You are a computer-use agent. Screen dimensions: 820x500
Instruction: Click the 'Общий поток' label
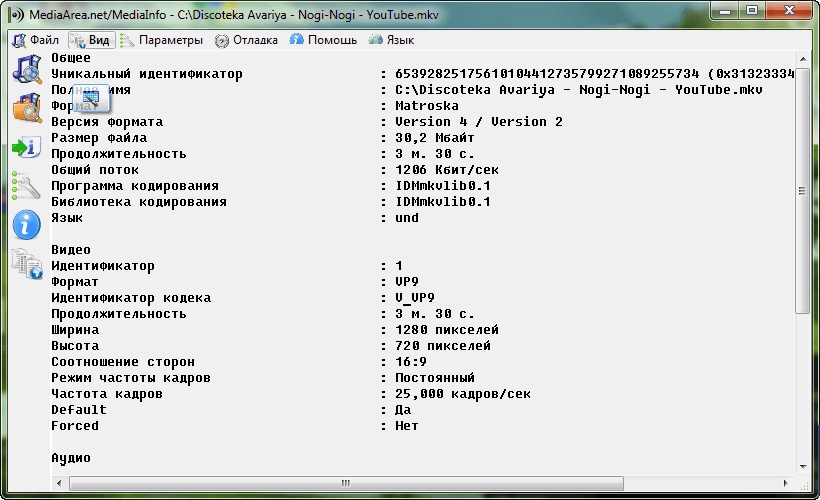tap(95, 170)
